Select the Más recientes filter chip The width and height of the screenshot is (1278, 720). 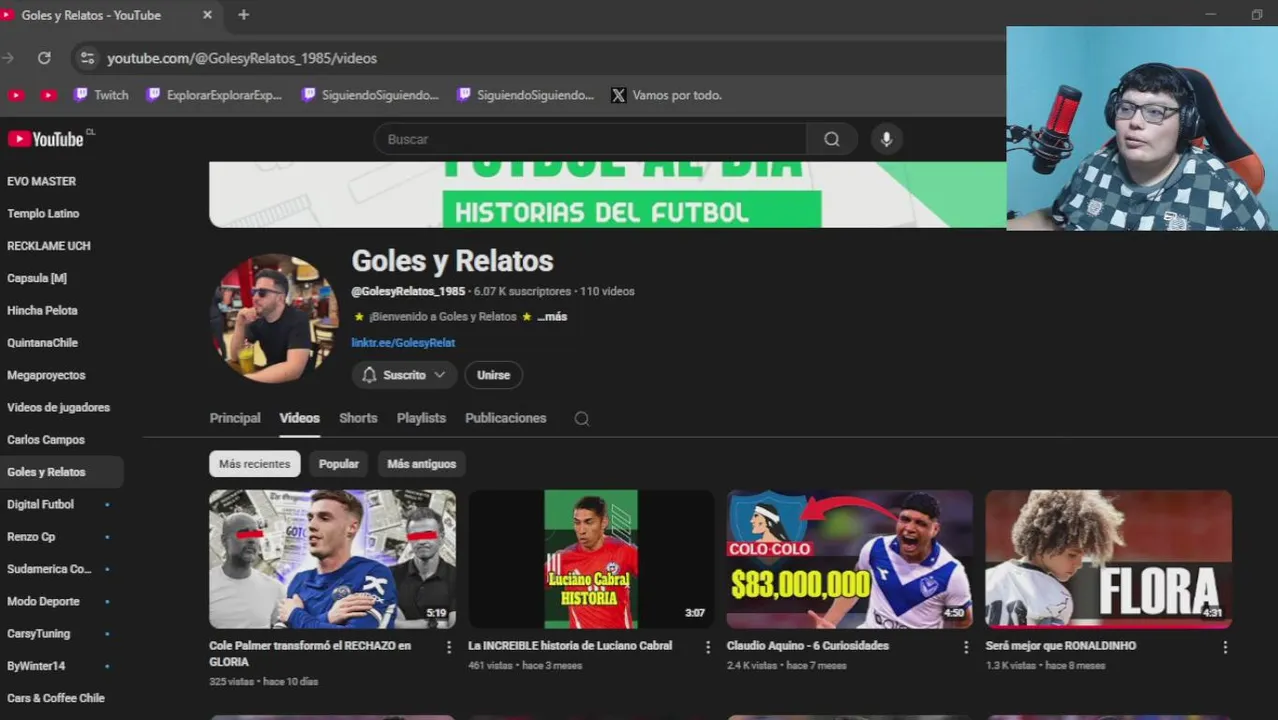(255, 464)
